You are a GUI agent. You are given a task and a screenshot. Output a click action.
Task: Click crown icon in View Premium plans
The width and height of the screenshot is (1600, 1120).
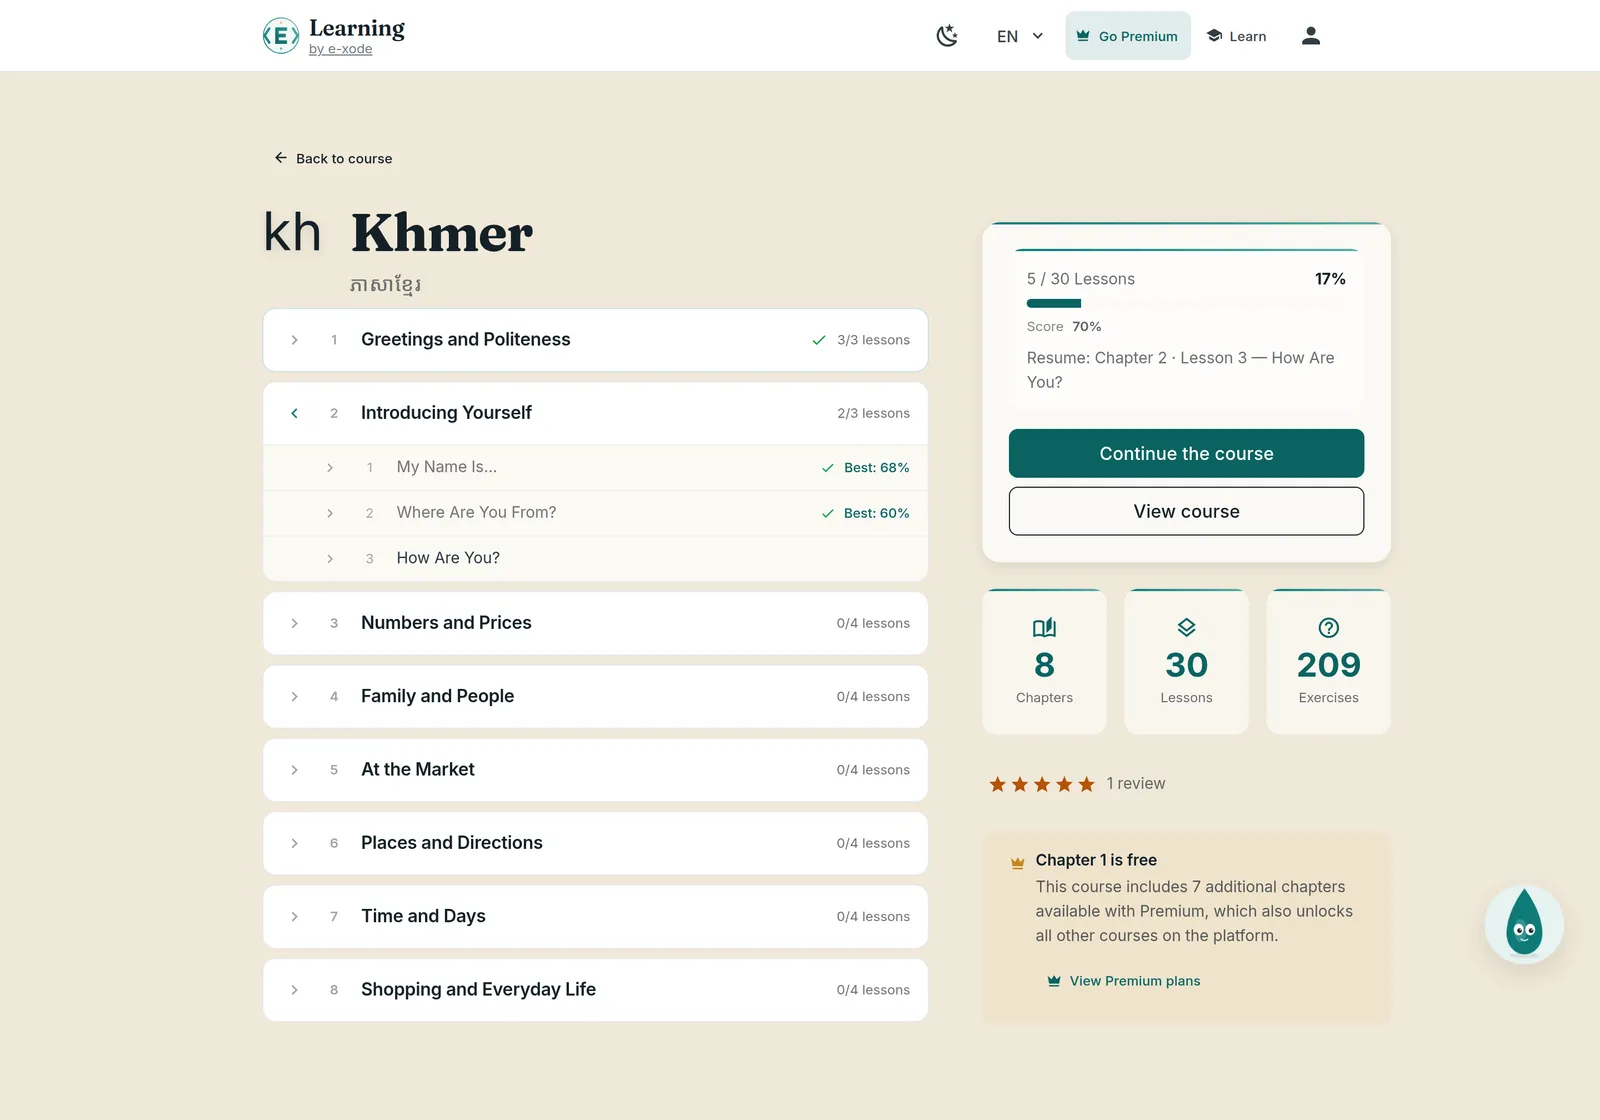click(1053, 981)
